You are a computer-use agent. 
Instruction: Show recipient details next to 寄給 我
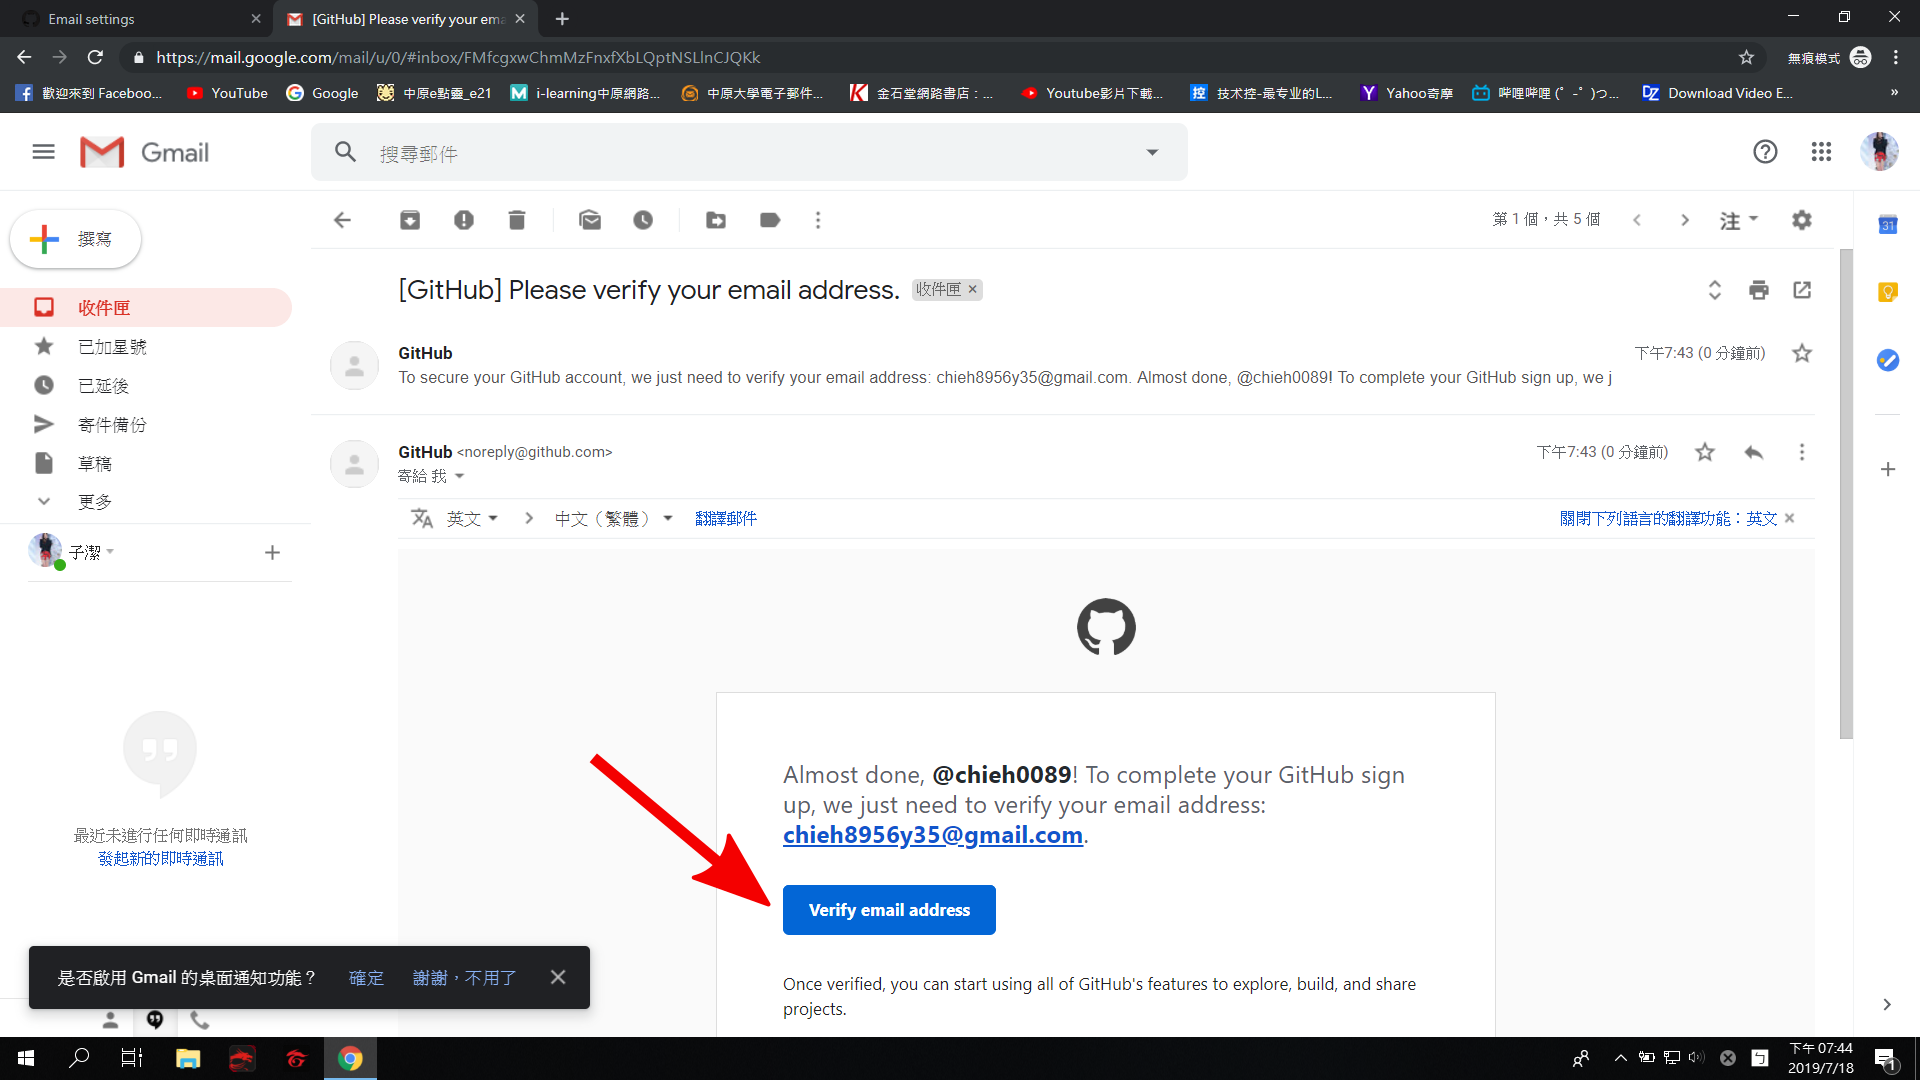pos(460,476)
